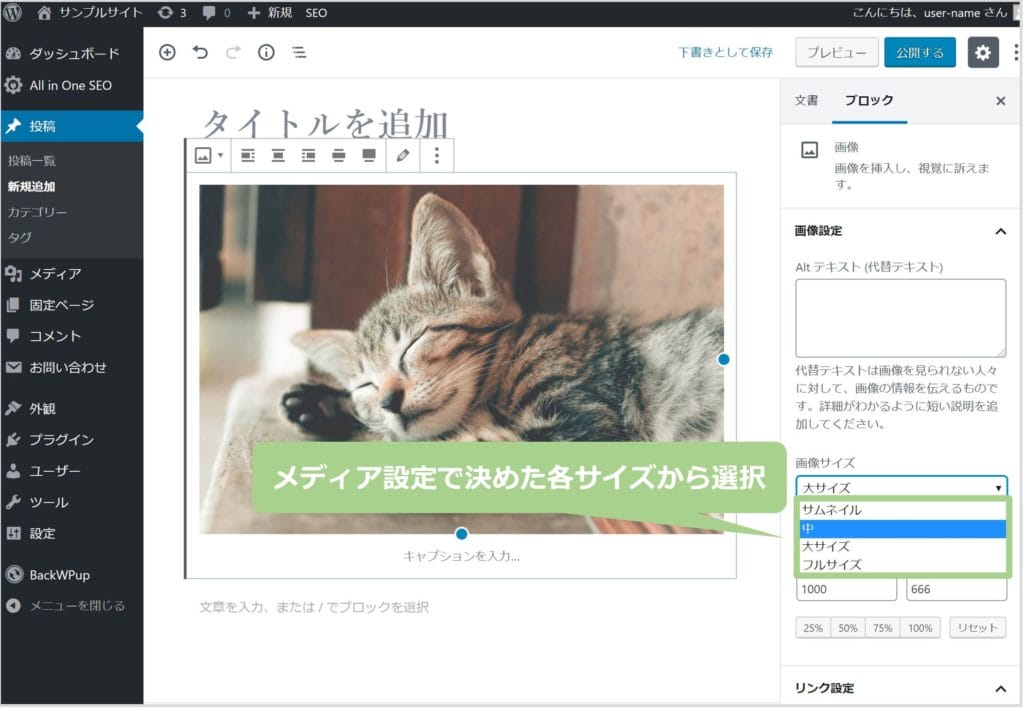The height and width of the screenshot is (708, 1024).
Task: Click the Alt テキスト text area
Action: tap(900, 318)
